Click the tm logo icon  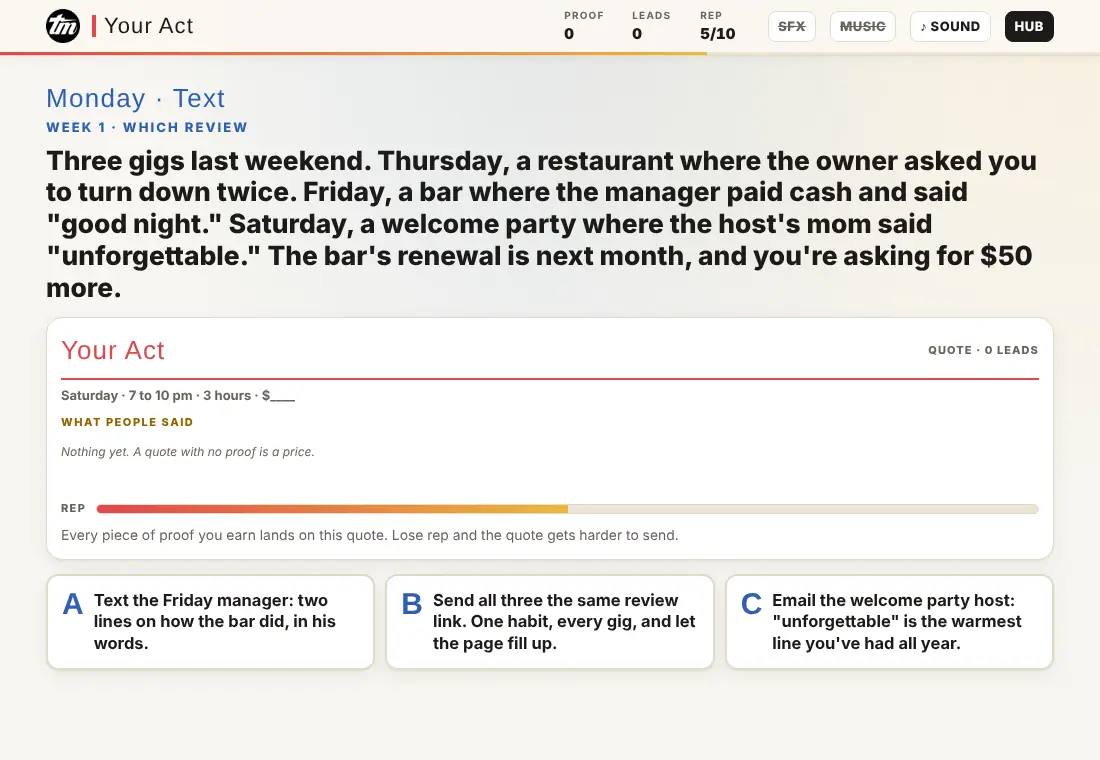click(63, 27)
